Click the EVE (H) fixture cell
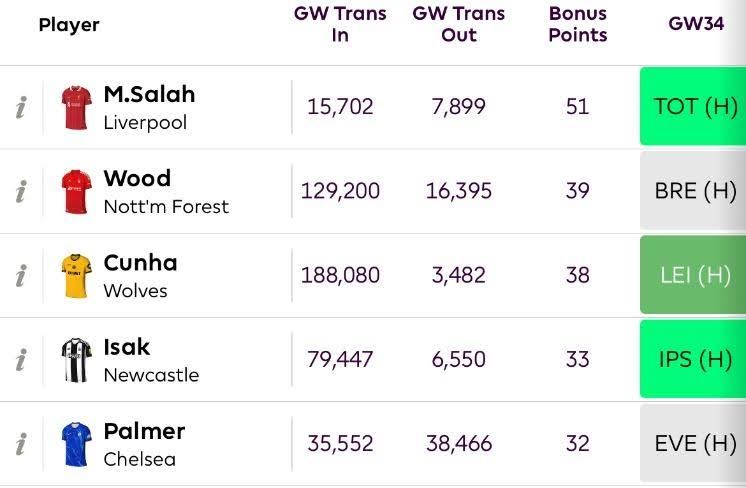Image resolution: width=746 pixels, height=488 pixels. [693, 443]
